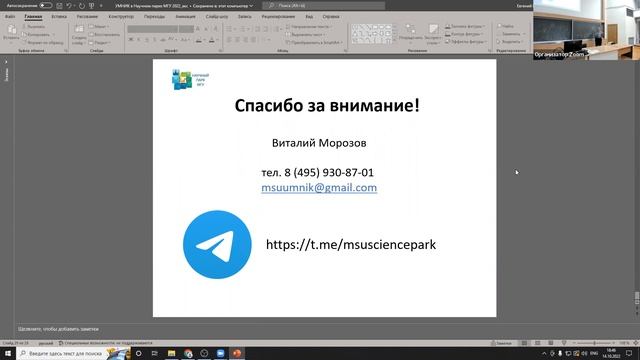Toggle the AutoSave switch off
This screenshot has width=640, height=360.
tap(45, 6)
